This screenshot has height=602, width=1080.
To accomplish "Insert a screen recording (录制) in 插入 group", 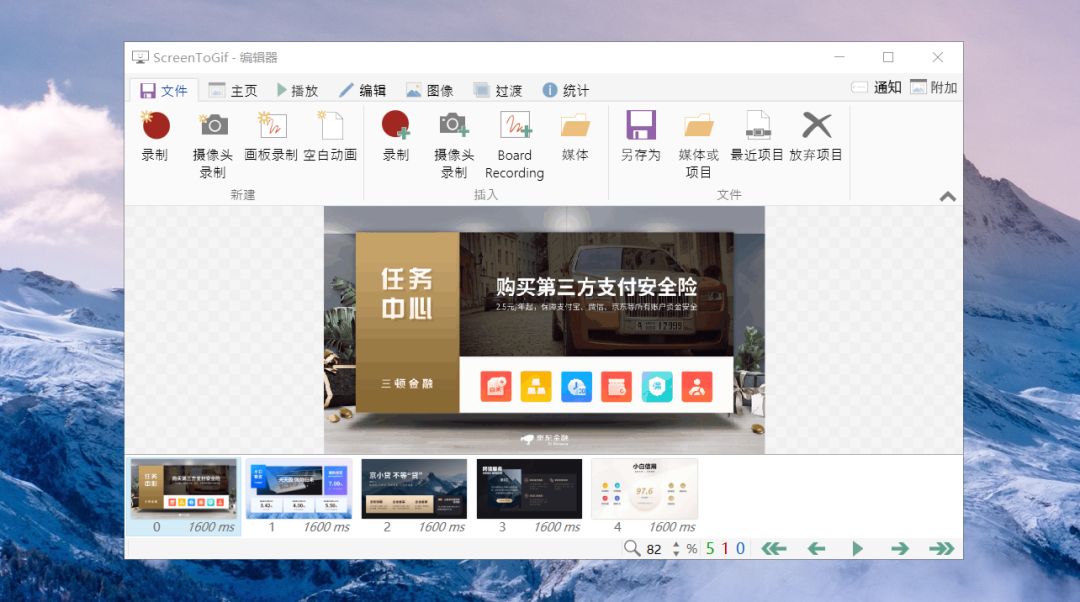I will point(395,136).
